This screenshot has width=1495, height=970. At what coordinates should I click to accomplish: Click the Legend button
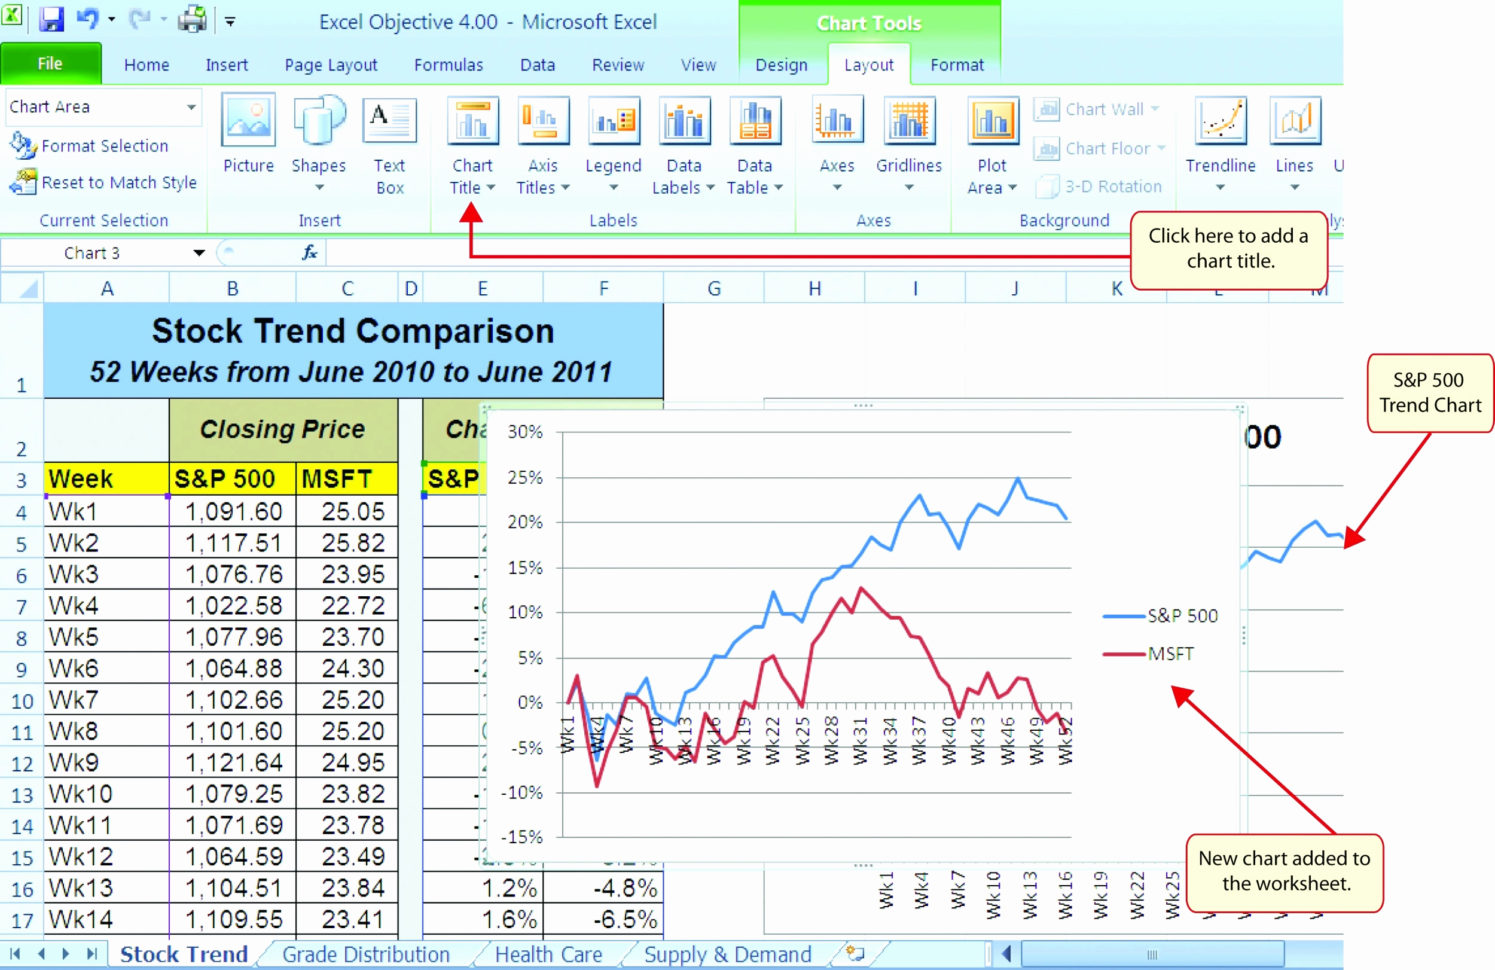(613, 145)
